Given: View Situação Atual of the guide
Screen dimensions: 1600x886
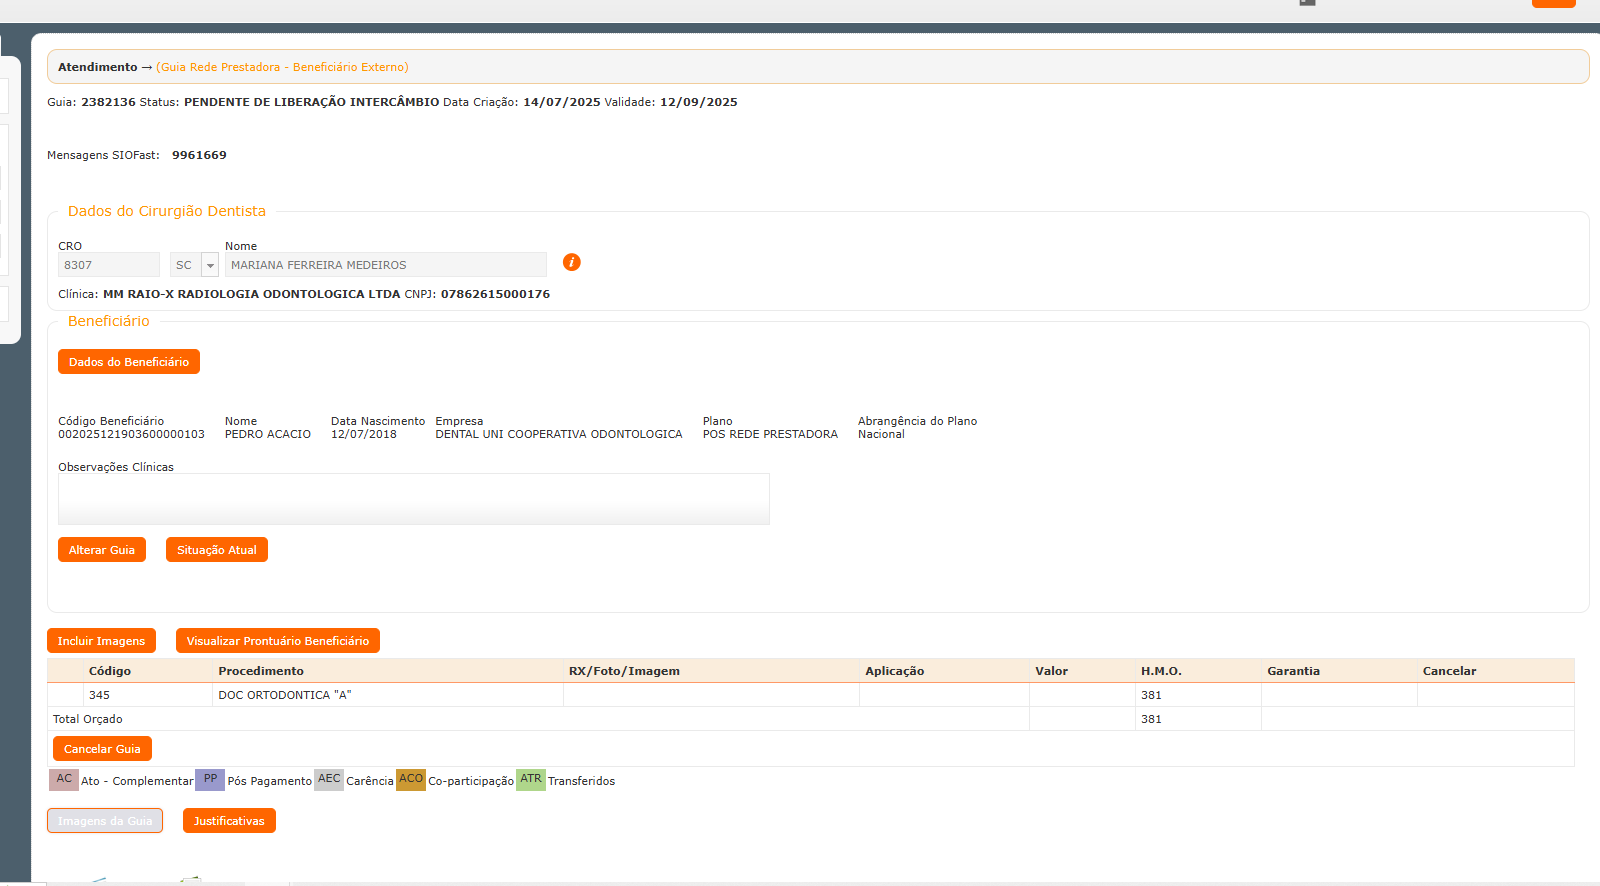Looking at the screenshot, I should pyautogui.click(x=216, y=550).
